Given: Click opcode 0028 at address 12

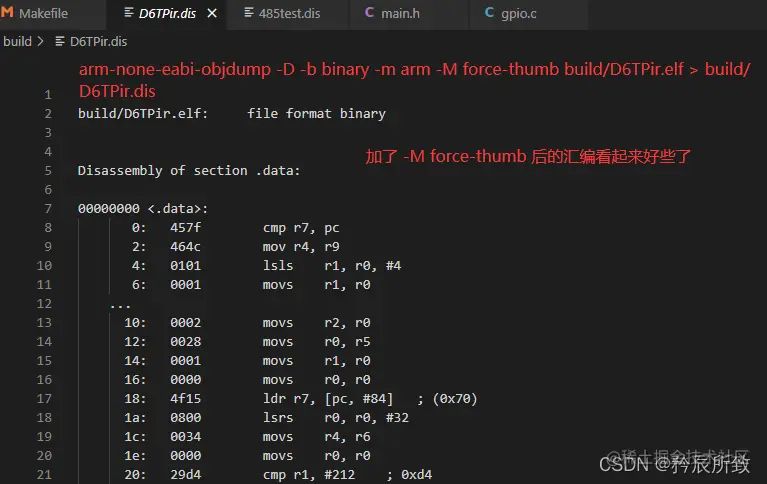Looking at the screenshot, I should click(x=185, y=342).
